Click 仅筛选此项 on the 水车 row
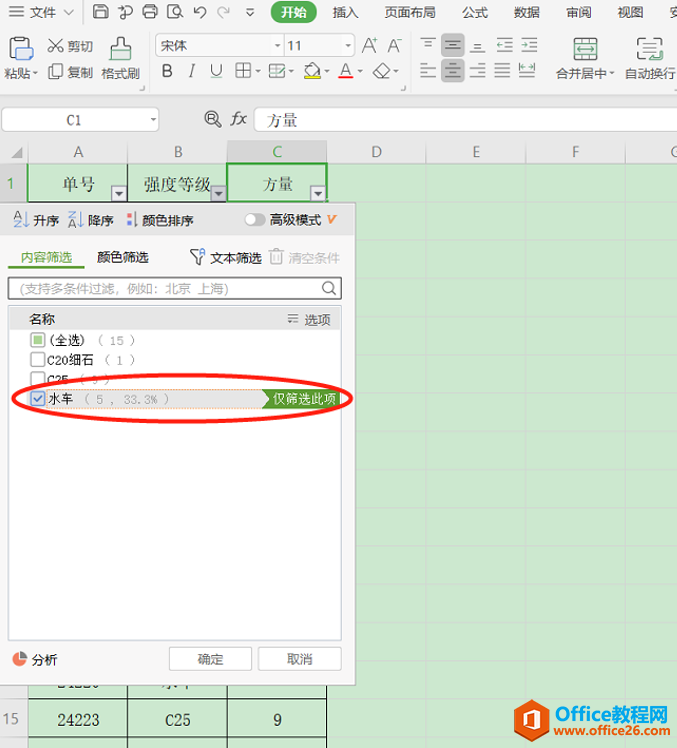Screen dimensions: 677x748 [302, 399]
